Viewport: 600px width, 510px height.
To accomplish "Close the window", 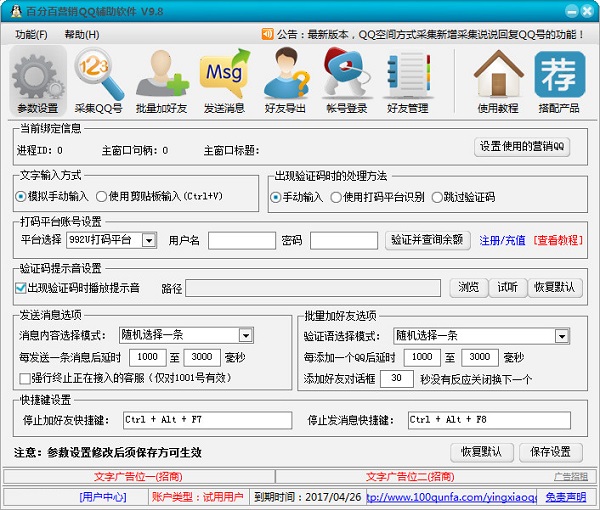I will [587, 11].
